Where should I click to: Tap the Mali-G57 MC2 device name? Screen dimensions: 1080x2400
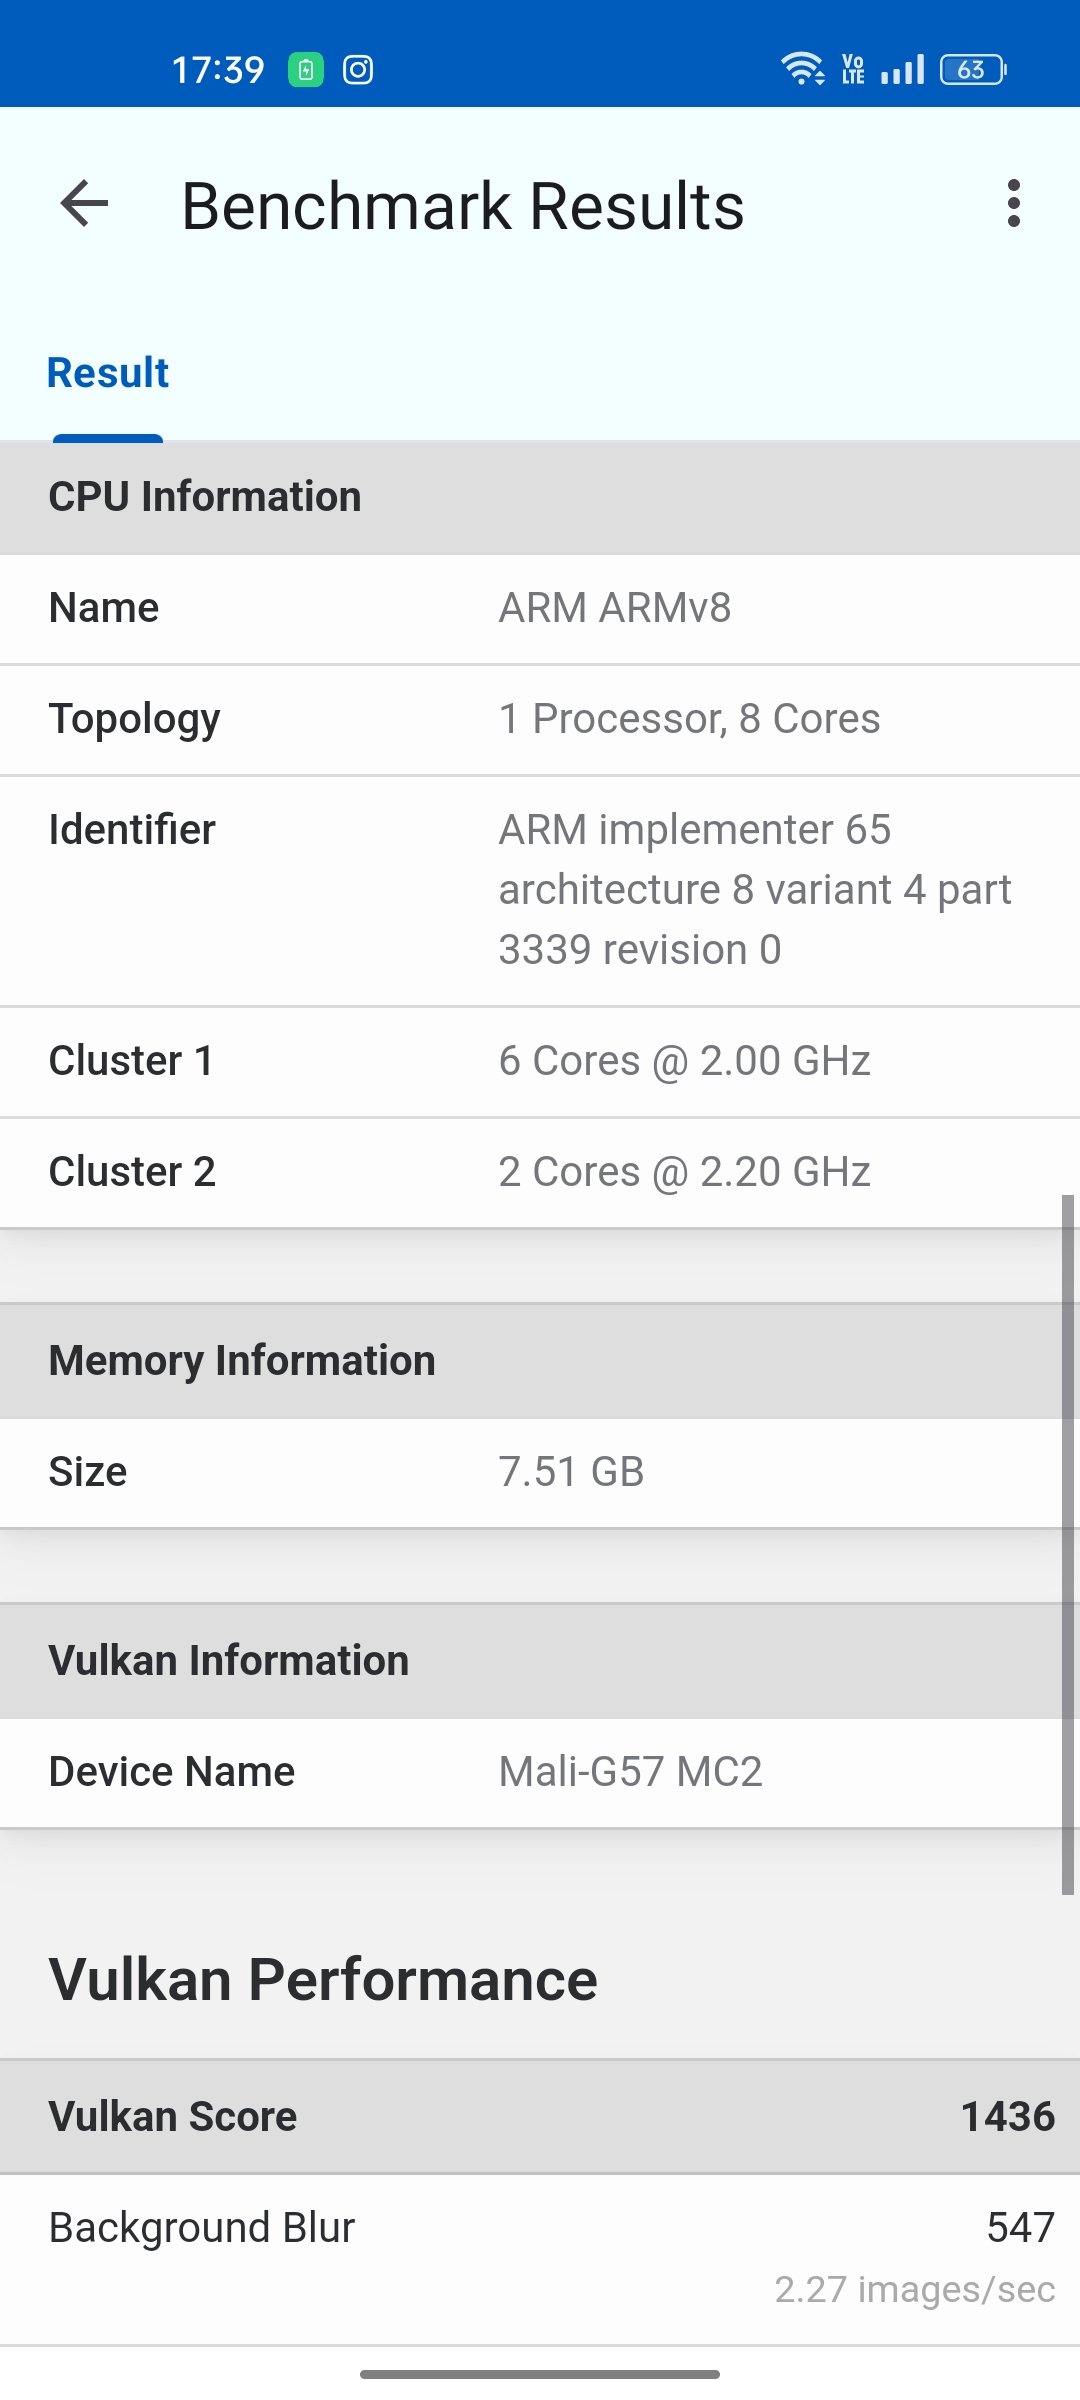pyautogui.click(x=630, y=1772)
